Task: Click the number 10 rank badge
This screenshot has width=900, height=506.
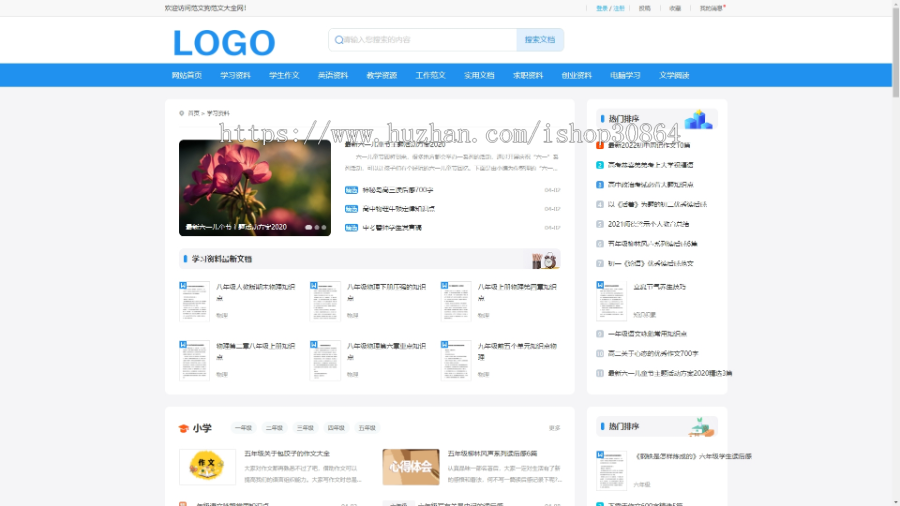Action: (600, 353)
